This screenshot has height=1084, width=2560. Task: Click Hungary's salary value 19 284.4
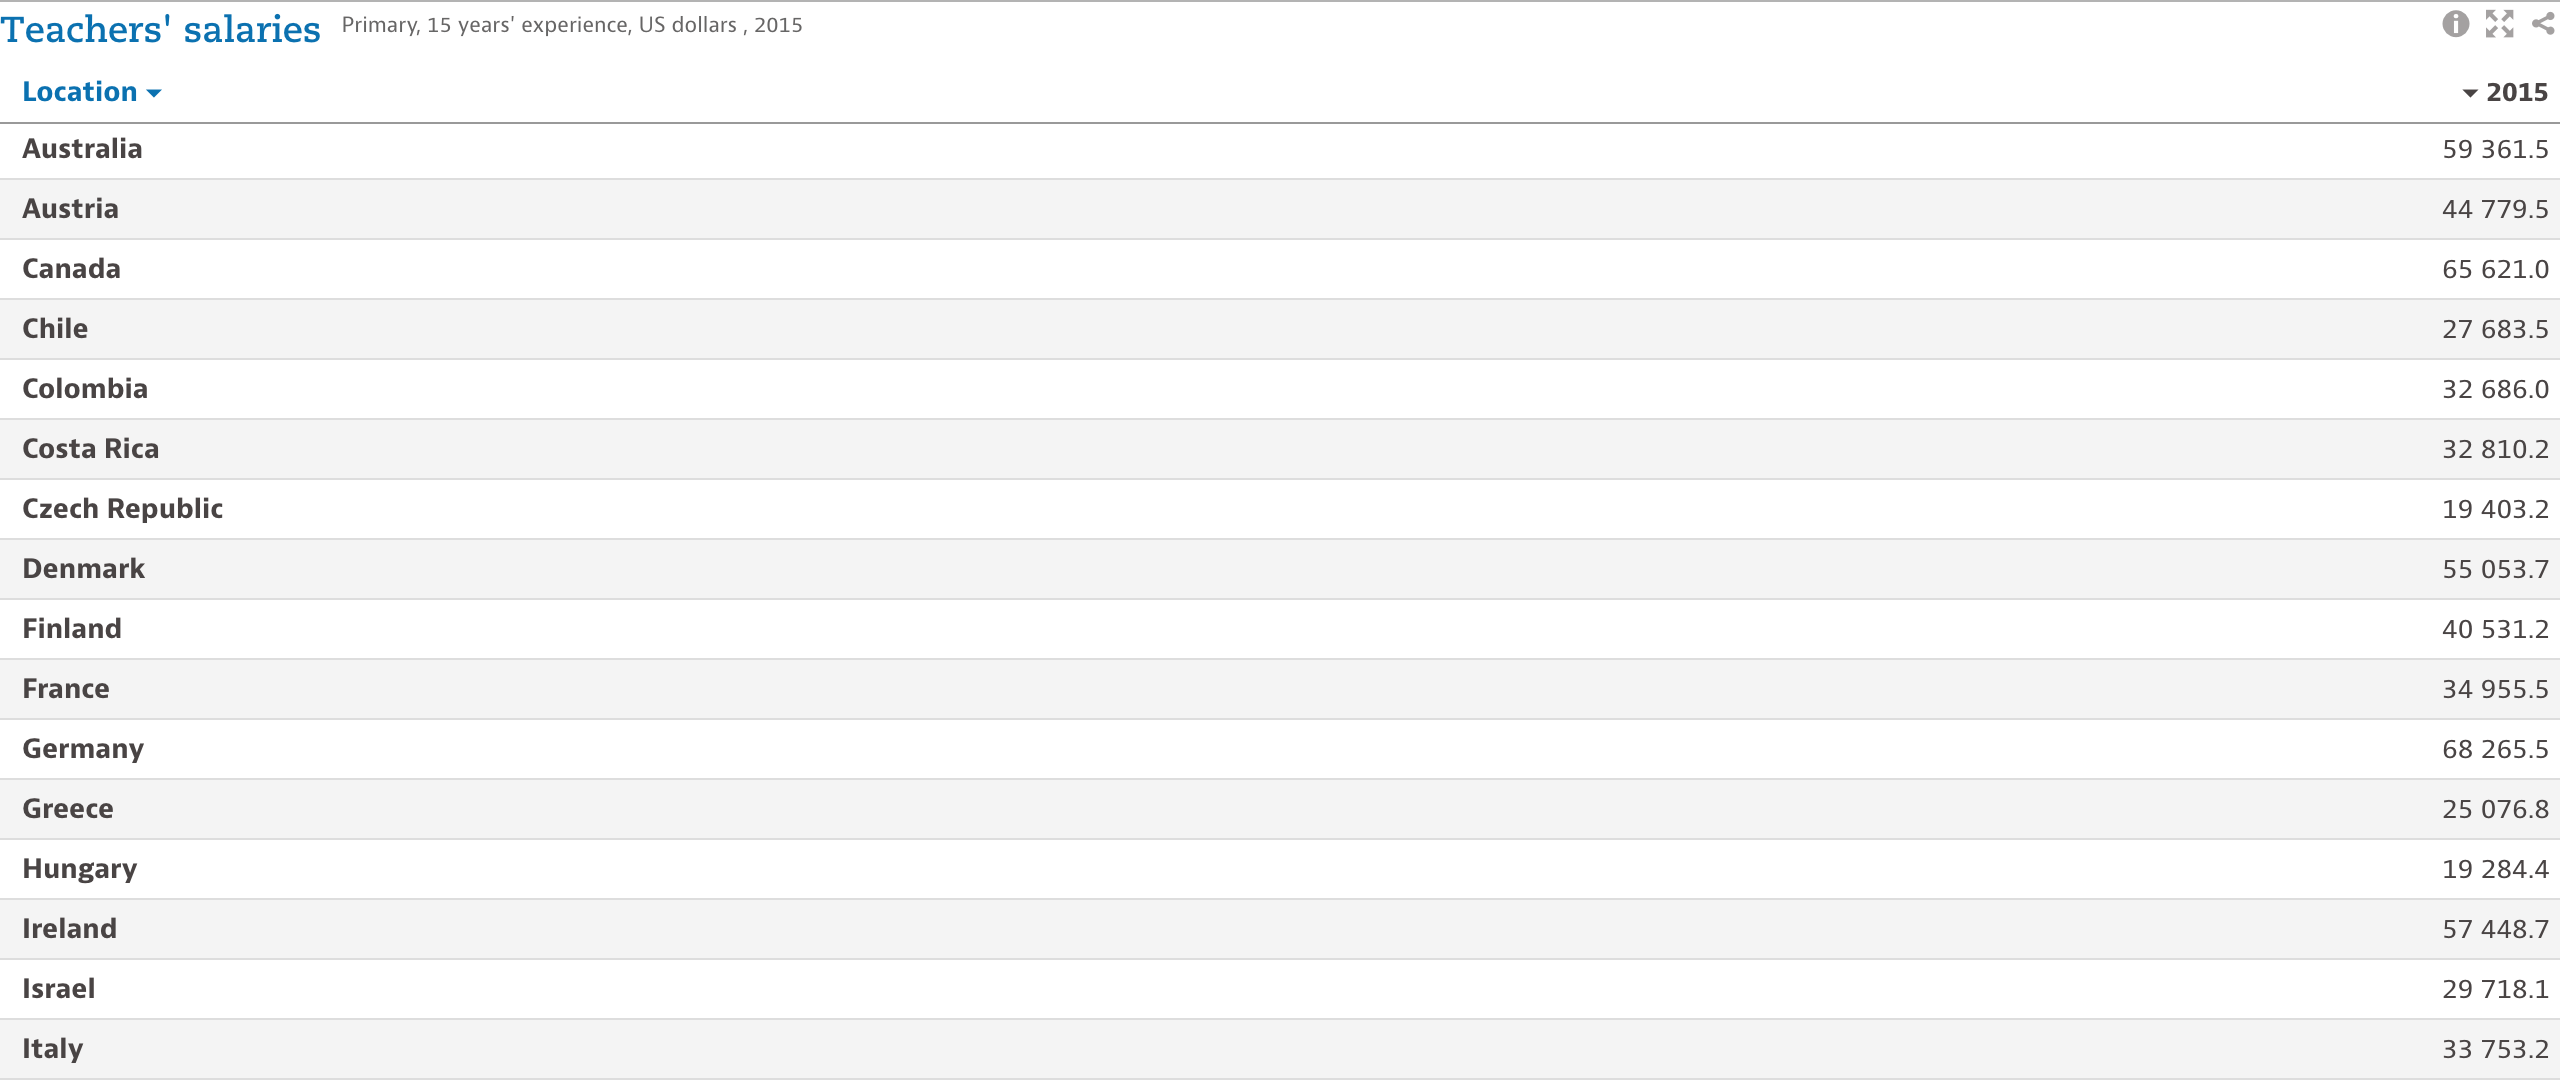tap(2495, 869)
